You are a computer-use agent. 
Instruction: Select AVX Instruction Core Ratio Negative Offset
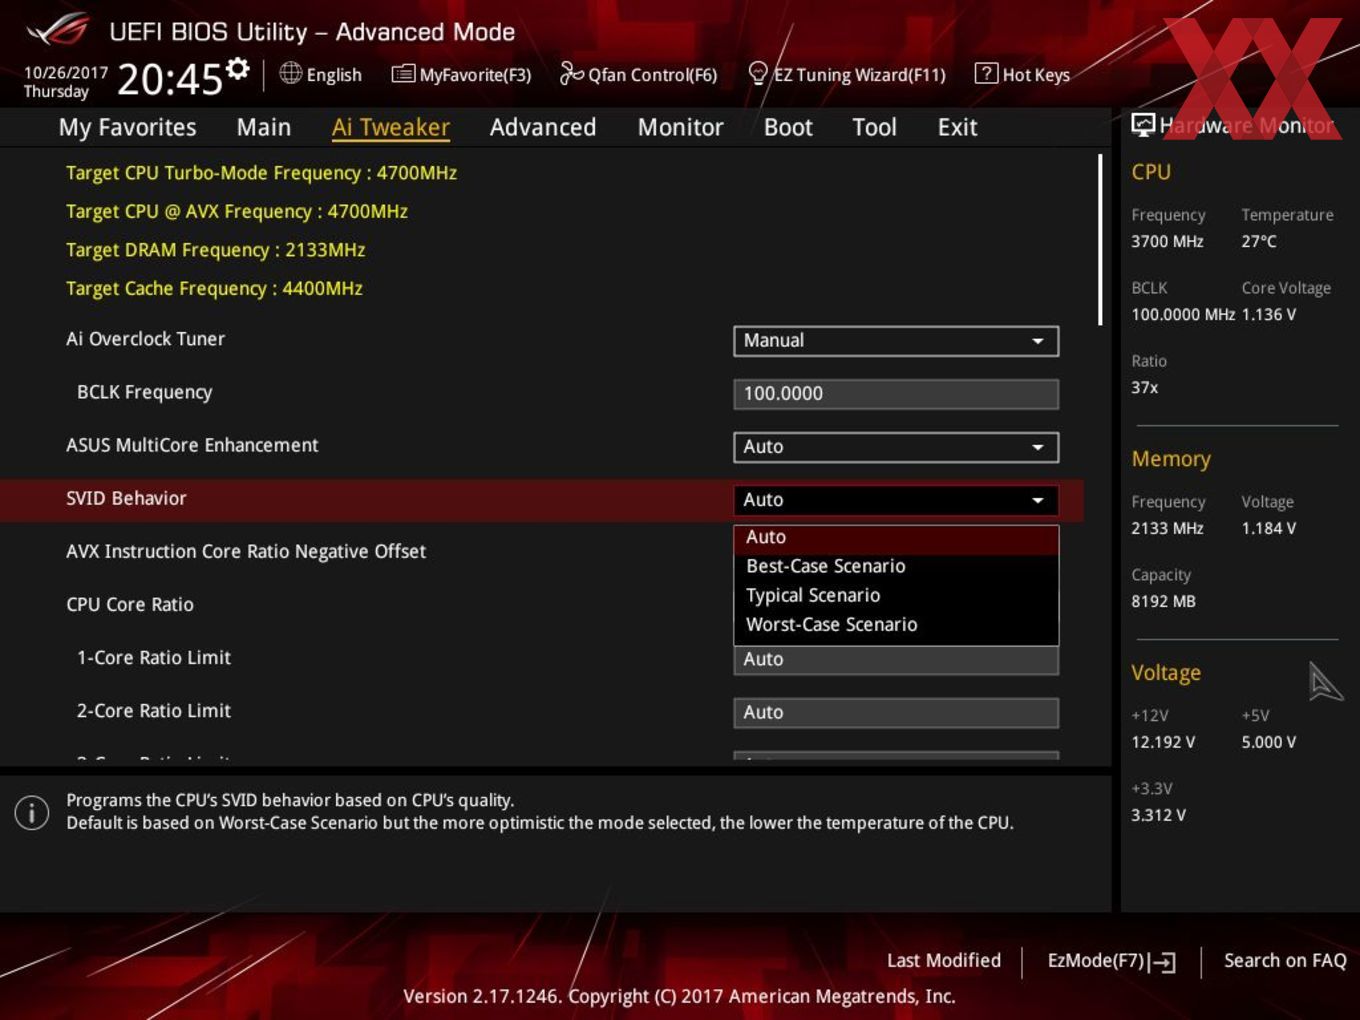(x=246, y=551)
